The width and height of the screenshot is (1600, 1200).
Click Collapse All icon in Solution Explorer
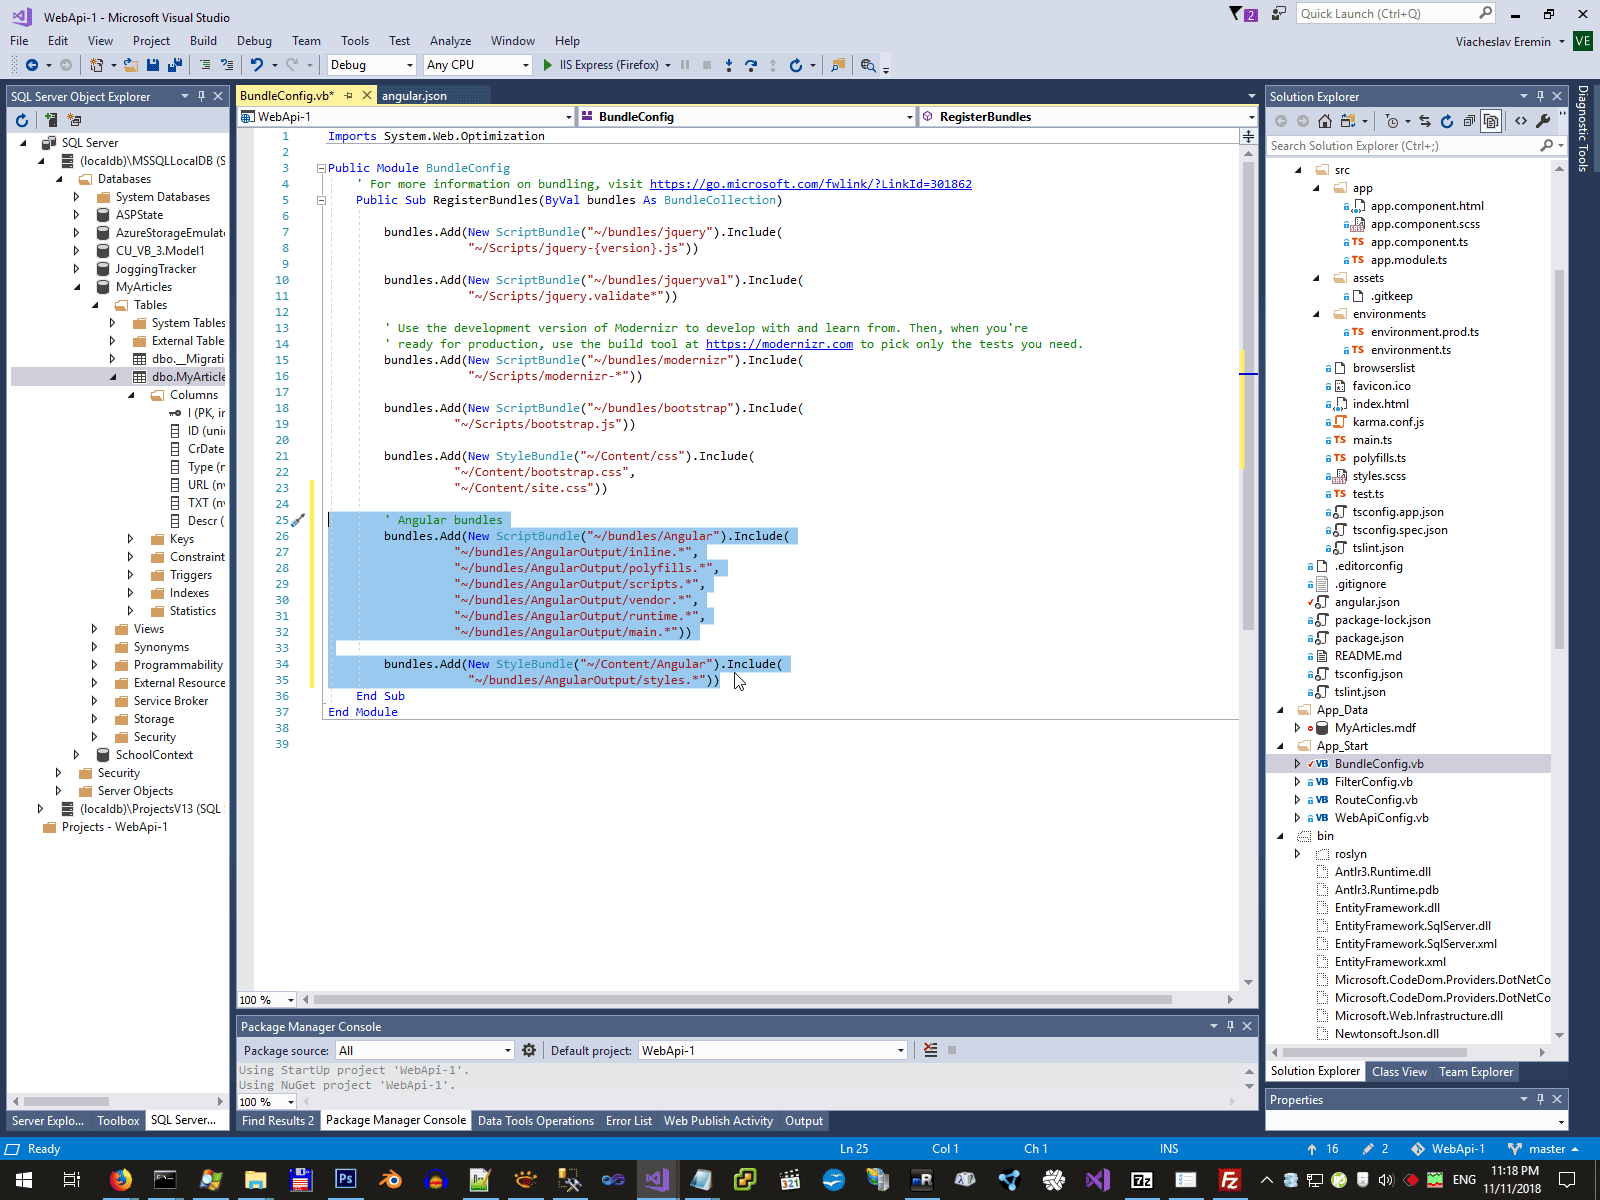coord(1469,121)
